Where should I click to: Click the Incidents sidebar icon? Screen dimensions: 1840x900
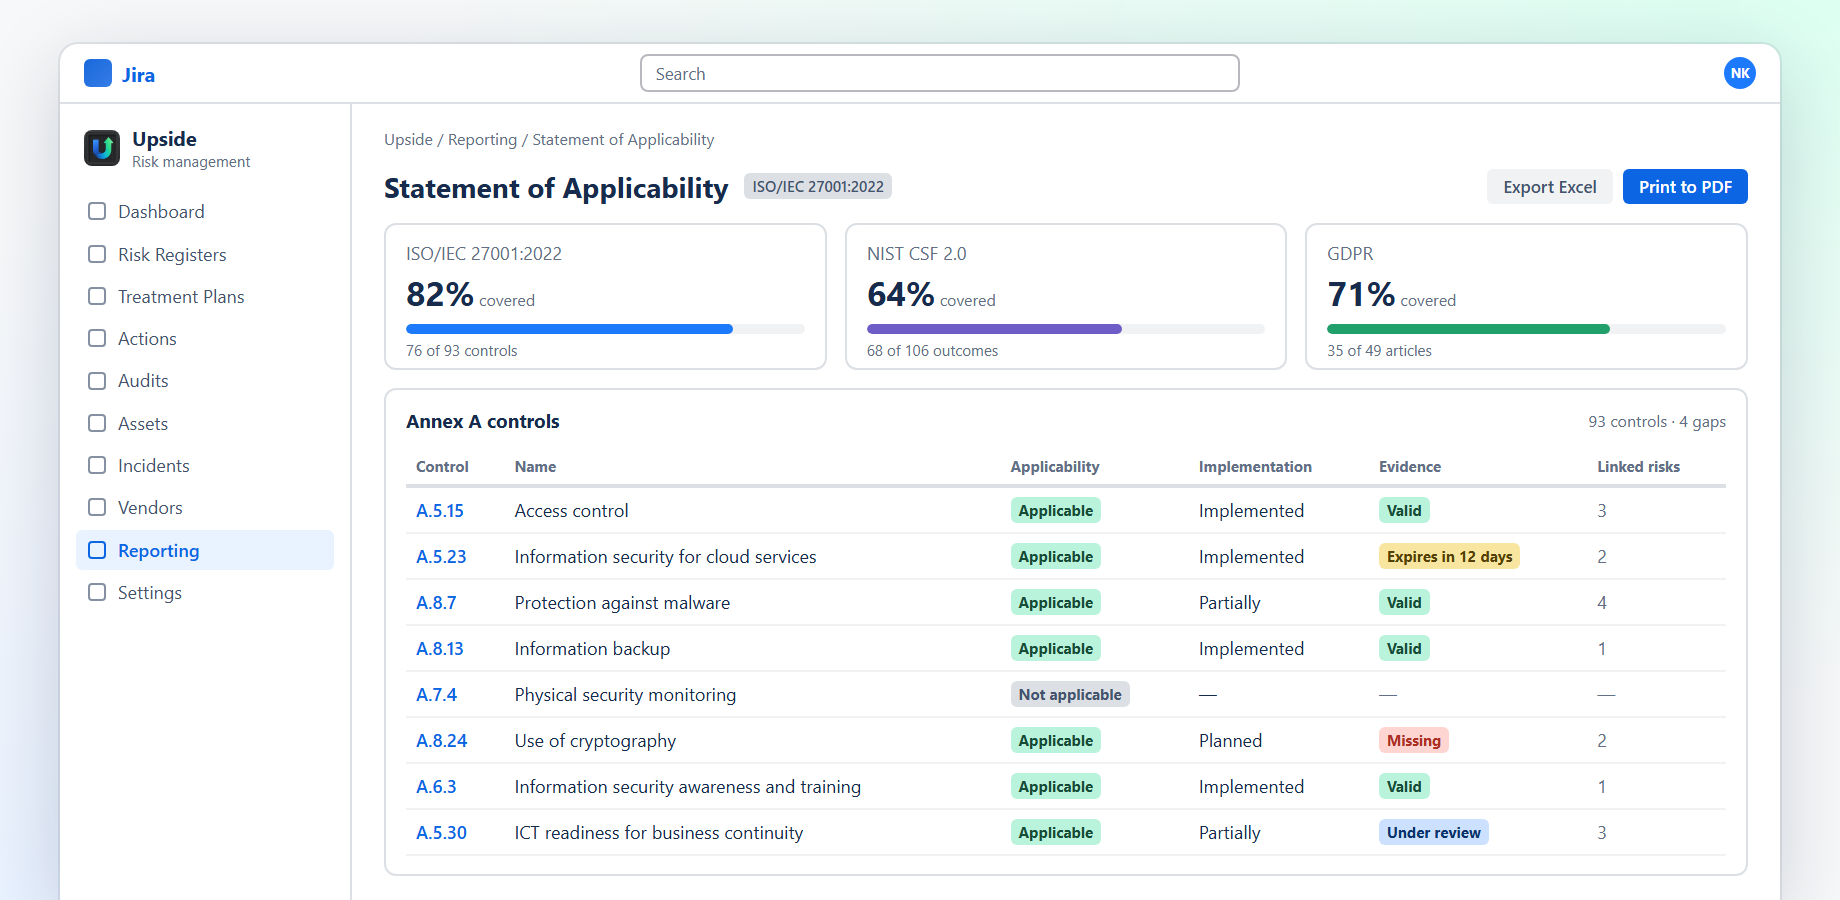pyautogui.click(x=97, y=465)
